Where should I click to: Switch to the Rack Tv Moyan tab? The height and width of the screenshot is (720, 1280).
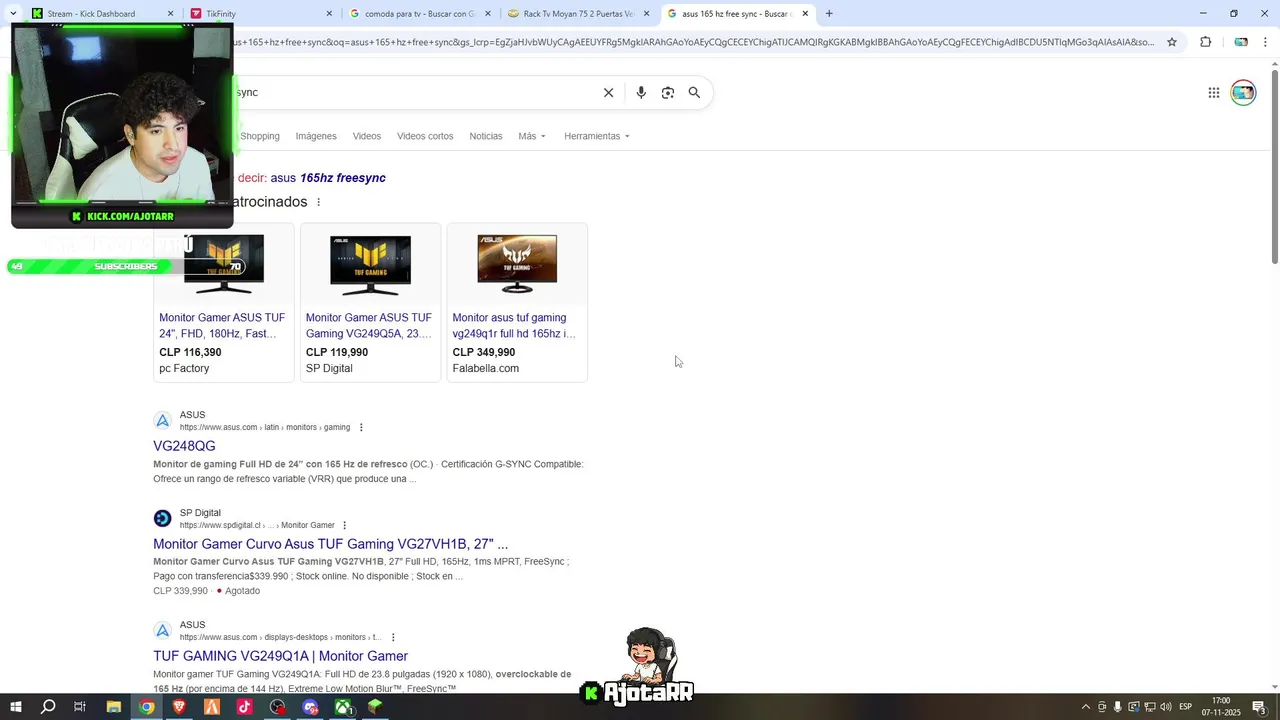click(578, 14)
